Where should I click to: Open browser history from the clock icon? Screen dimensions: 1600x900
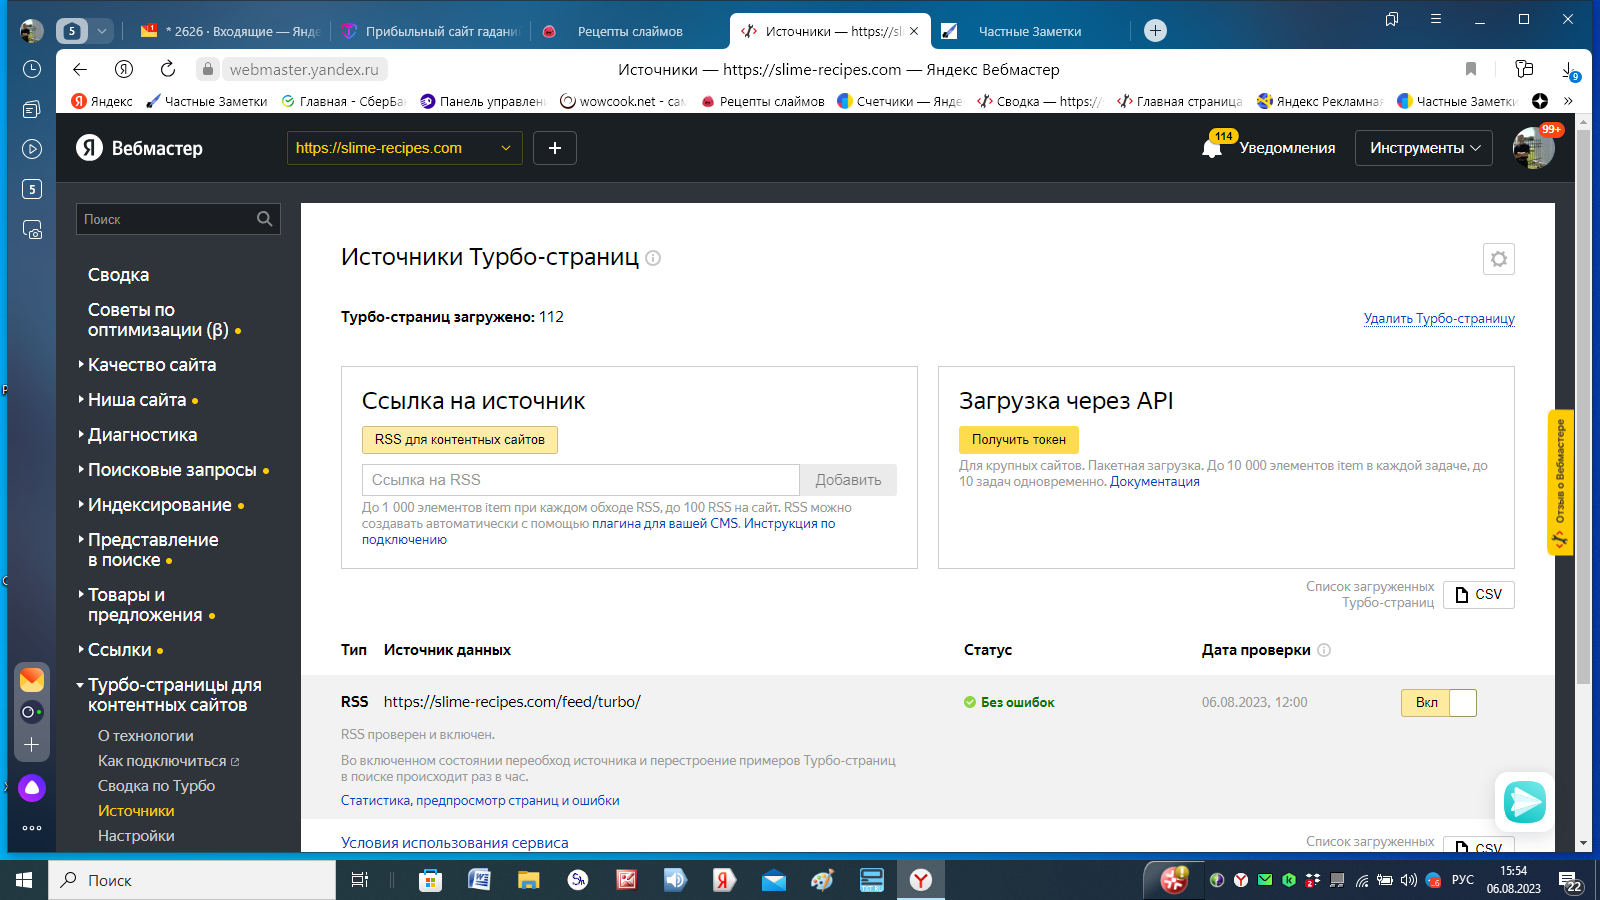pos(32,69)
